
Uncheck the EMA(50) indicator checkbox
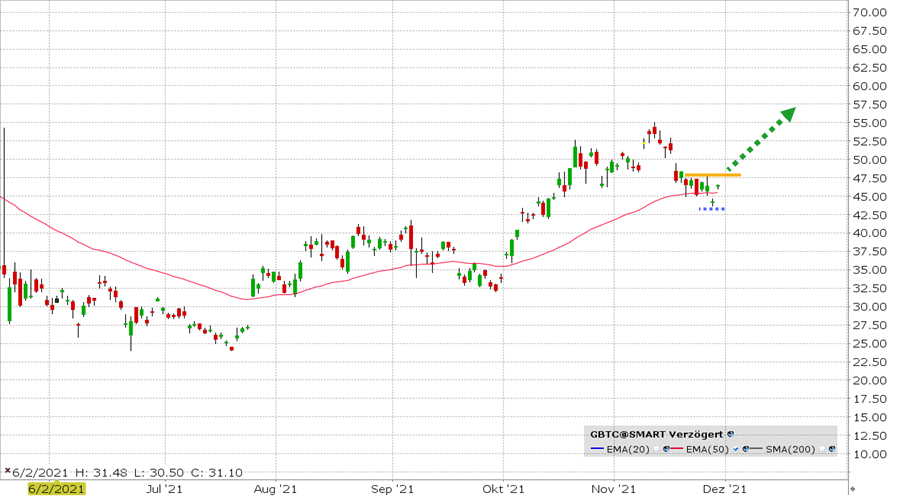736,449
